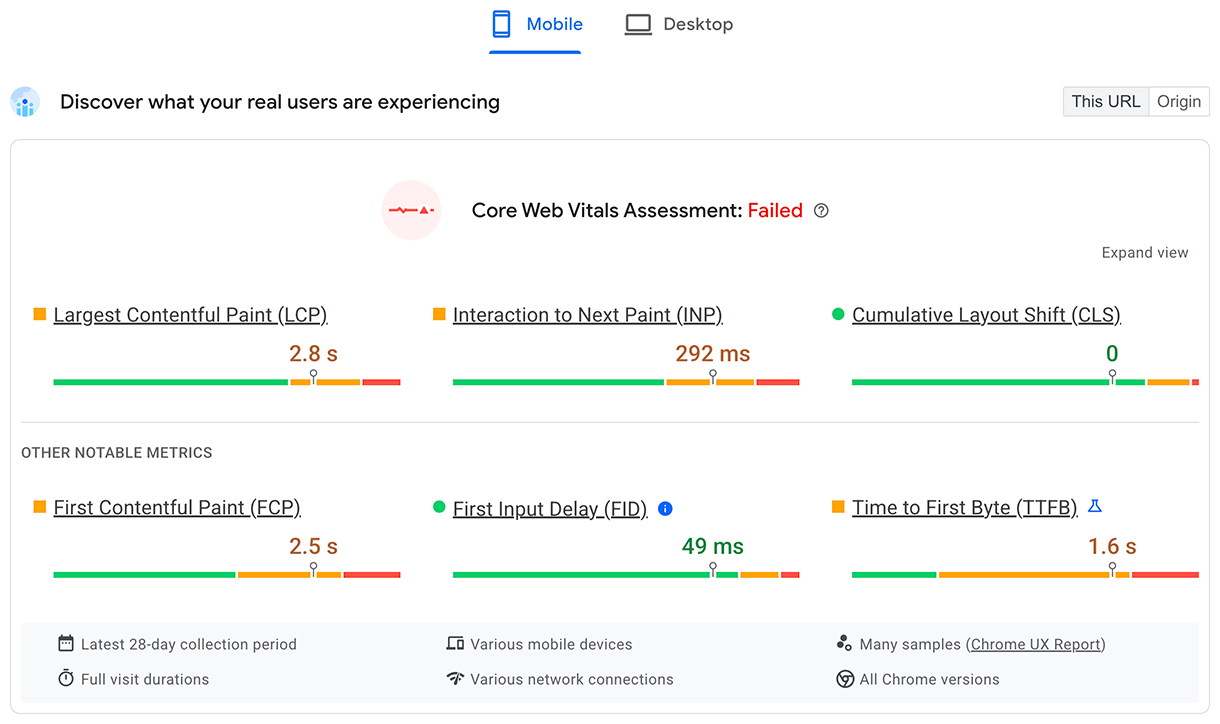This screenshot has width=1220, height=724.
Task: Click the calendar collection period icon
Action: pyautogui.click(x=65, y=644)
